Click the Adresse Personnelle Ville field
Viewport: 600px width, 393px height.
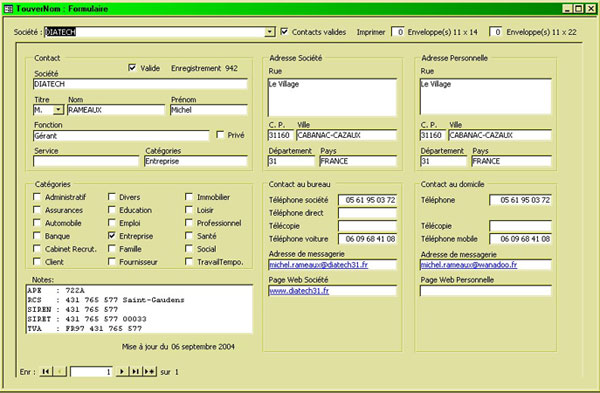tap(500, 135)
